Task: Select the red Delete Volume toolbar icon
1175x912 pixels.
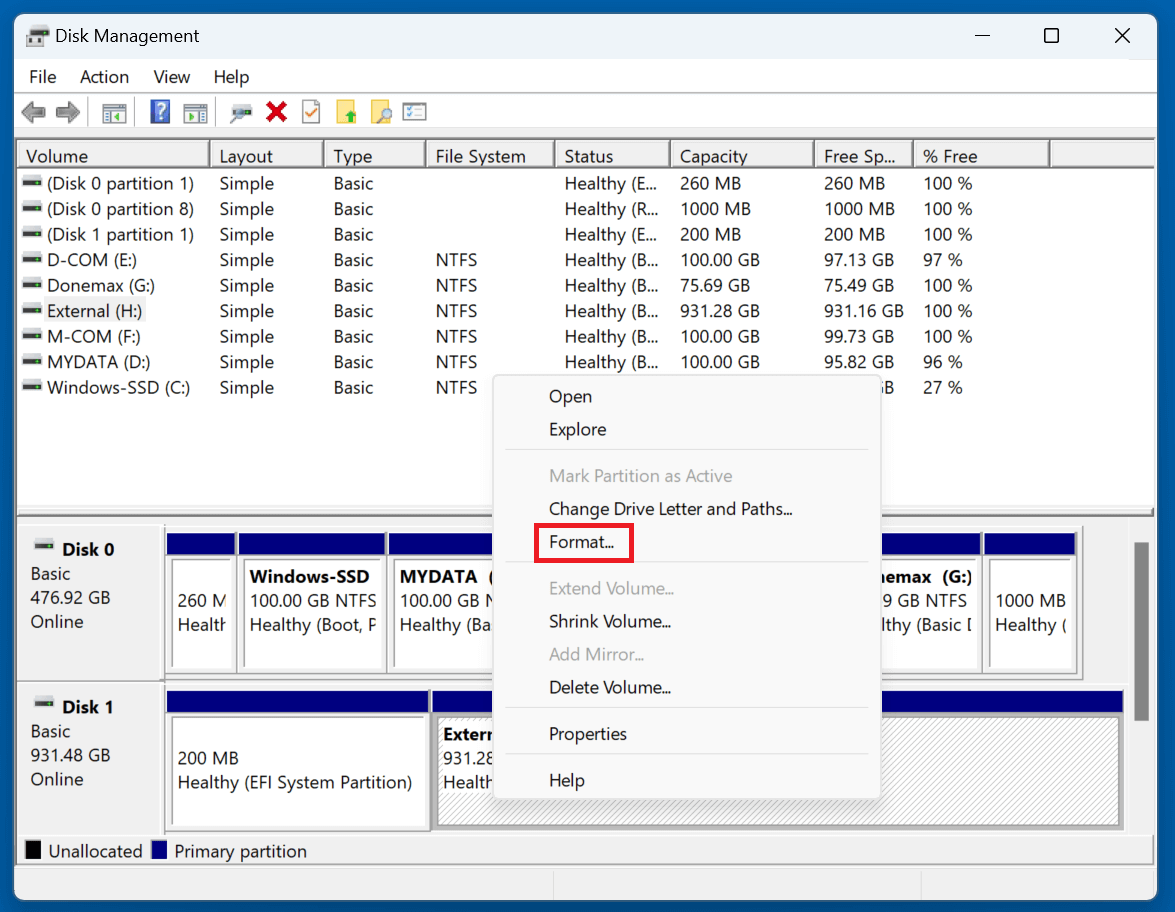Action: (x=274, y=111)
